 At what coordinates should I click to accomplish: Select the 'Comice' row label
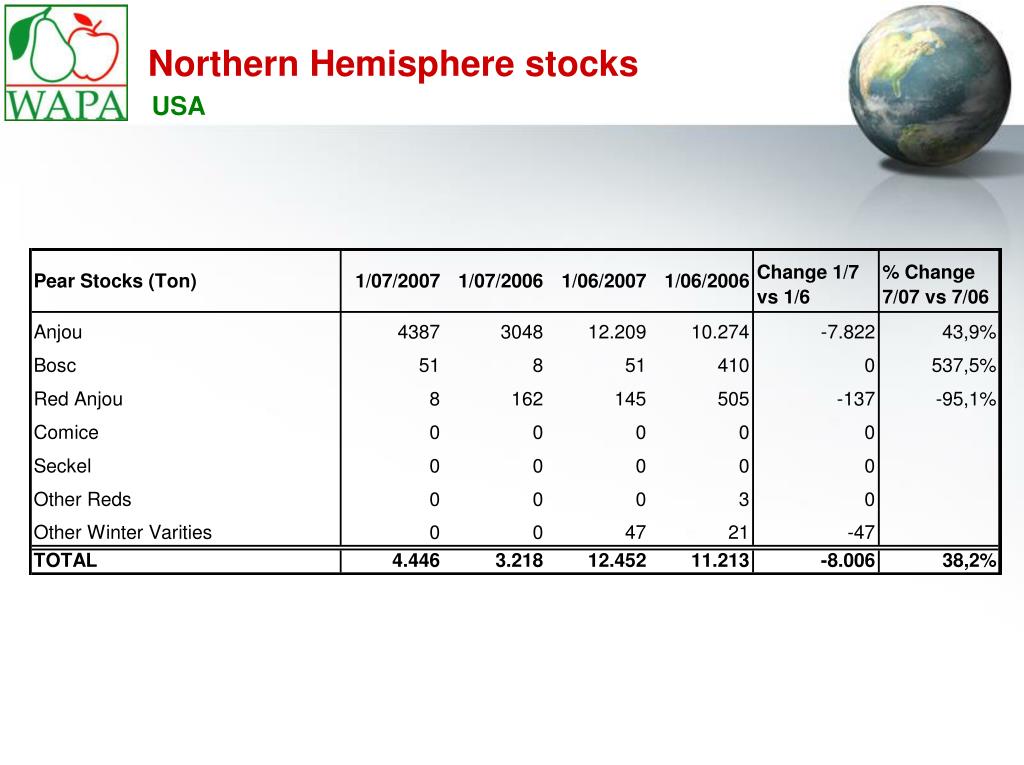click(66, 432)
